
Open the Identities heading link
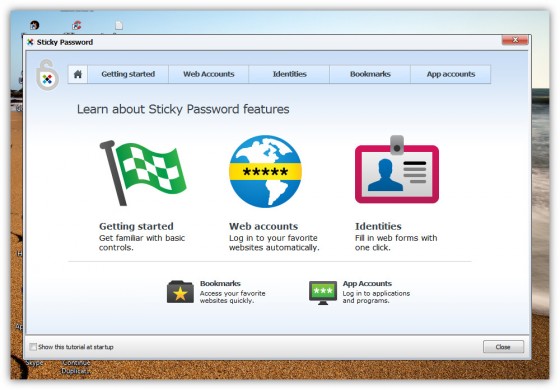click(x=378, y=226)
